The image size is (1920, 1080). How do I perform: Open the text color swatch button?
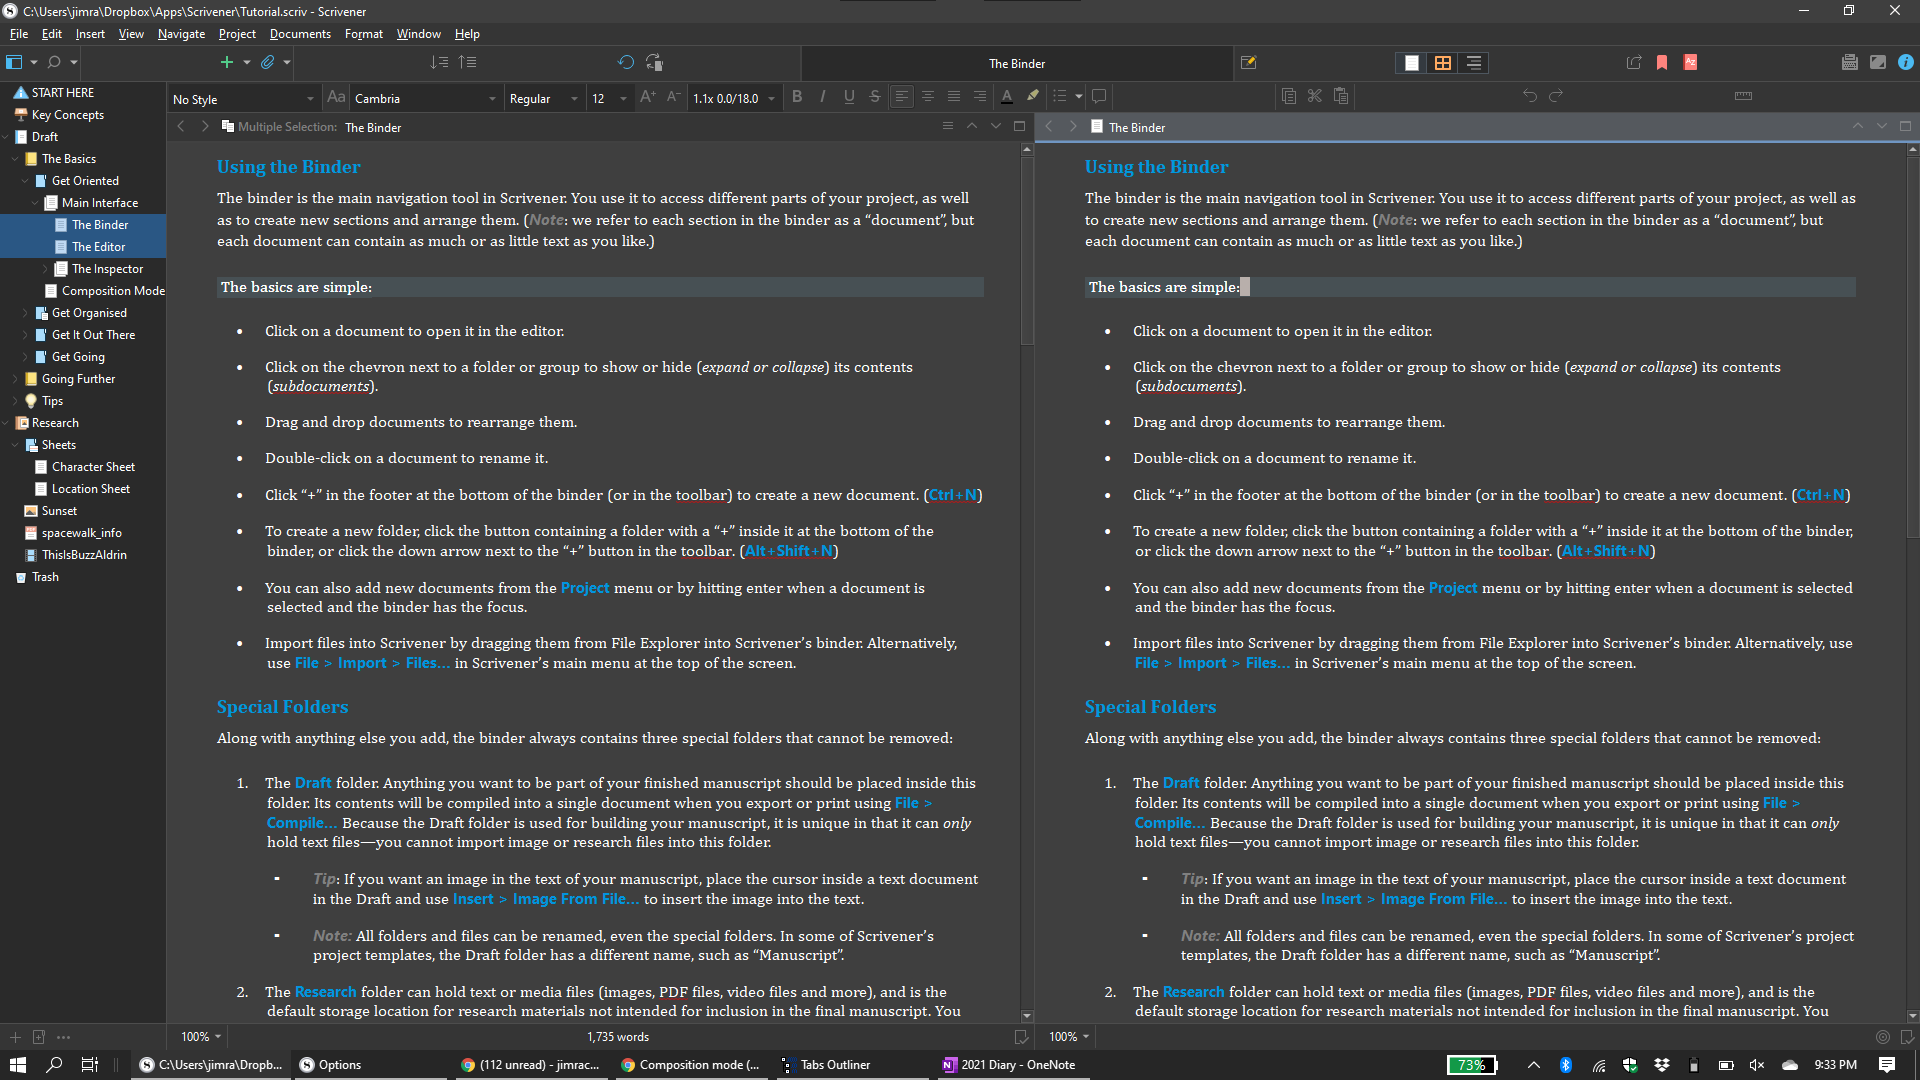tap(1007, 97)
